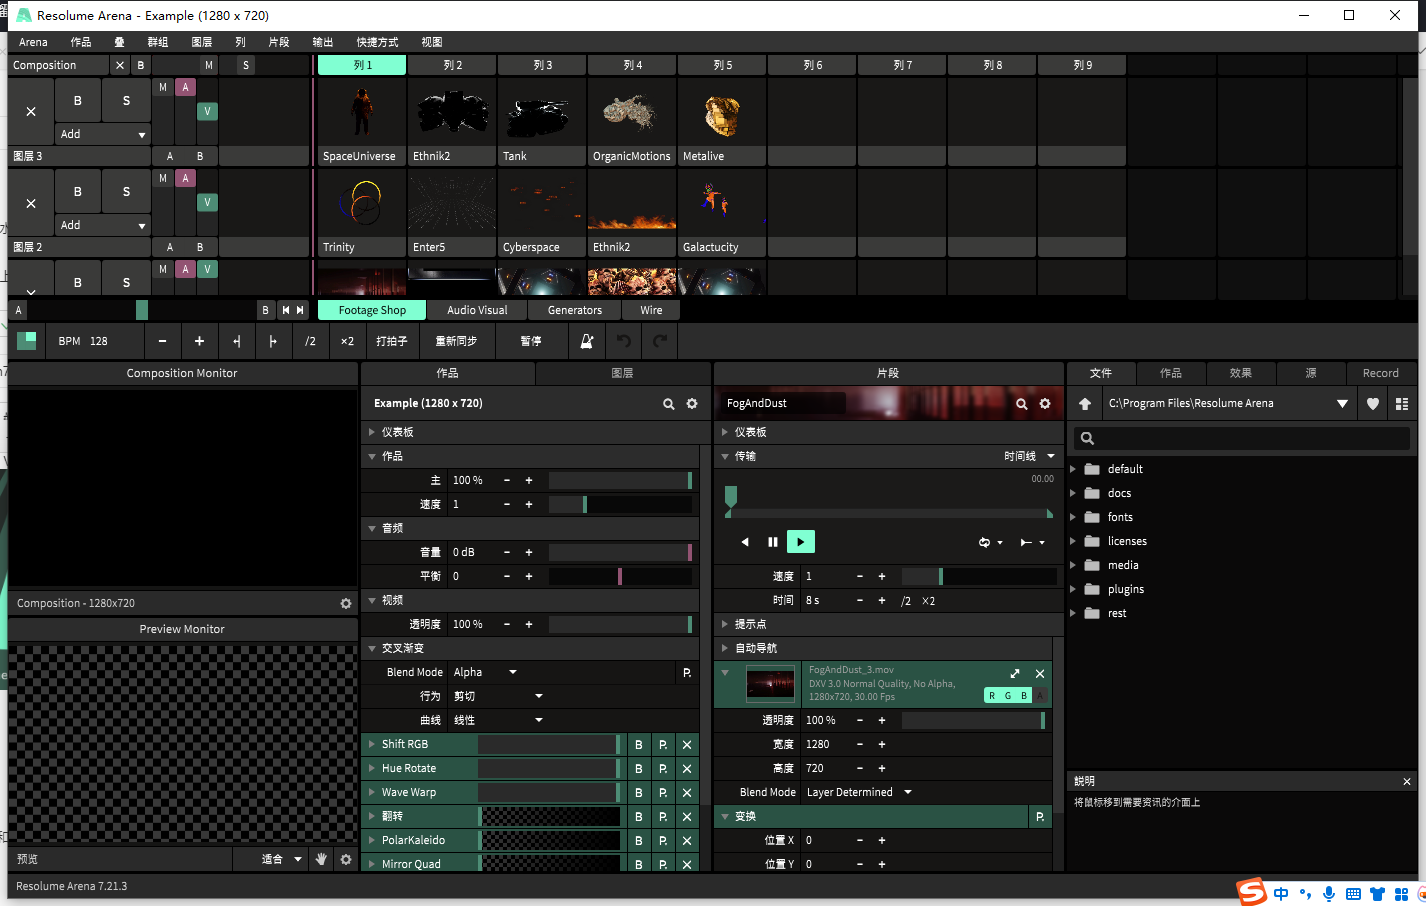Halve the BPM with /2 button
Image resolution: width=1426 pixels, height=906 pixels.
pos(310,341)
